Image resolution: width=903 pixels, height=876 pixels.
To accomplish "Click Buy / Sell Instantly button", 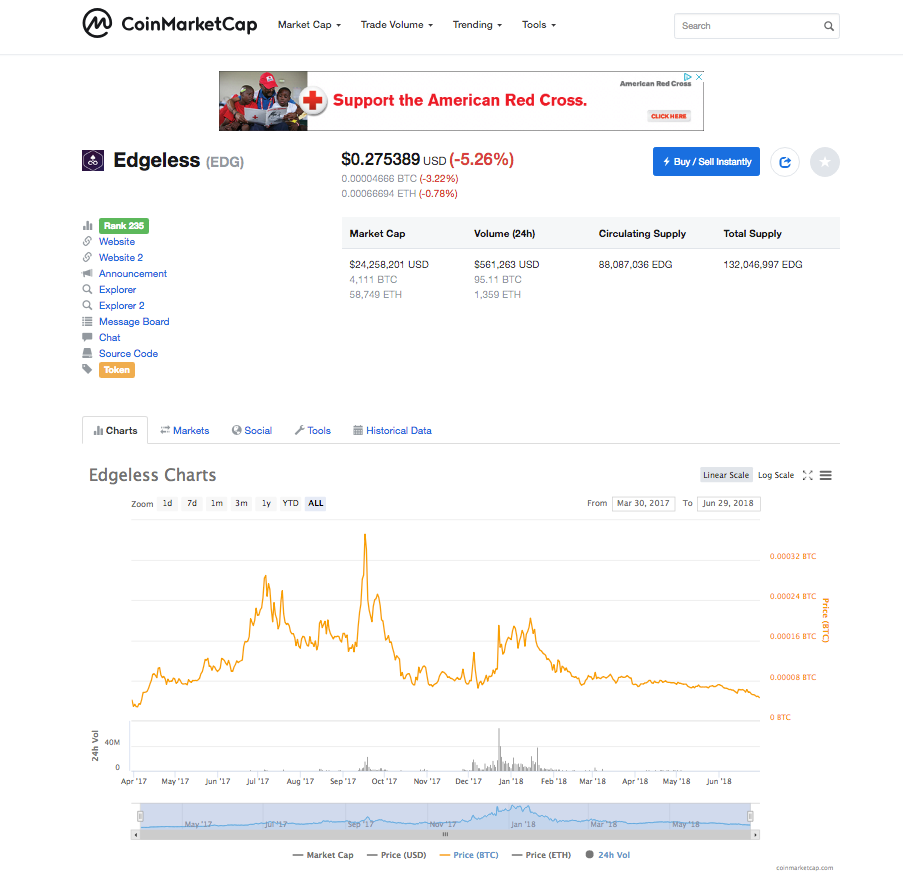I will [706, 162].
